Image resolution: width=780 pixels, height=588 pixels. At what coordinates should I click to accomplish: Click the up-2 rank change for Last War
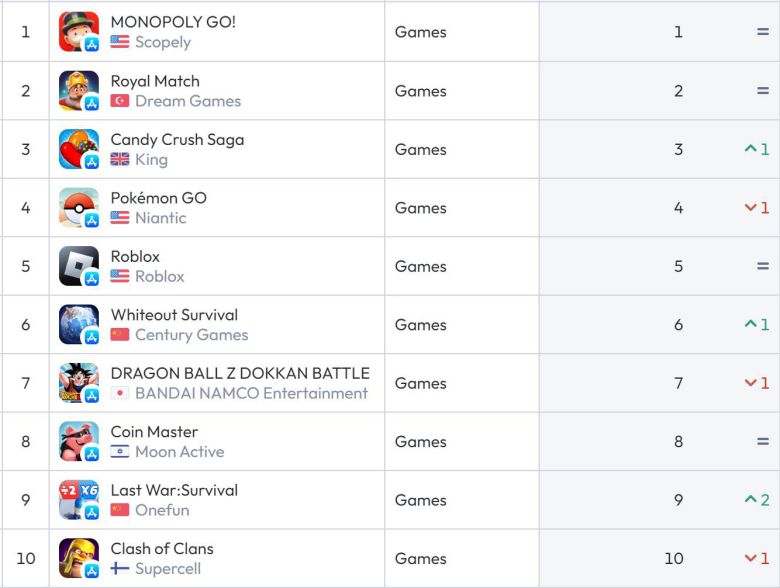[x=757, y=500]
